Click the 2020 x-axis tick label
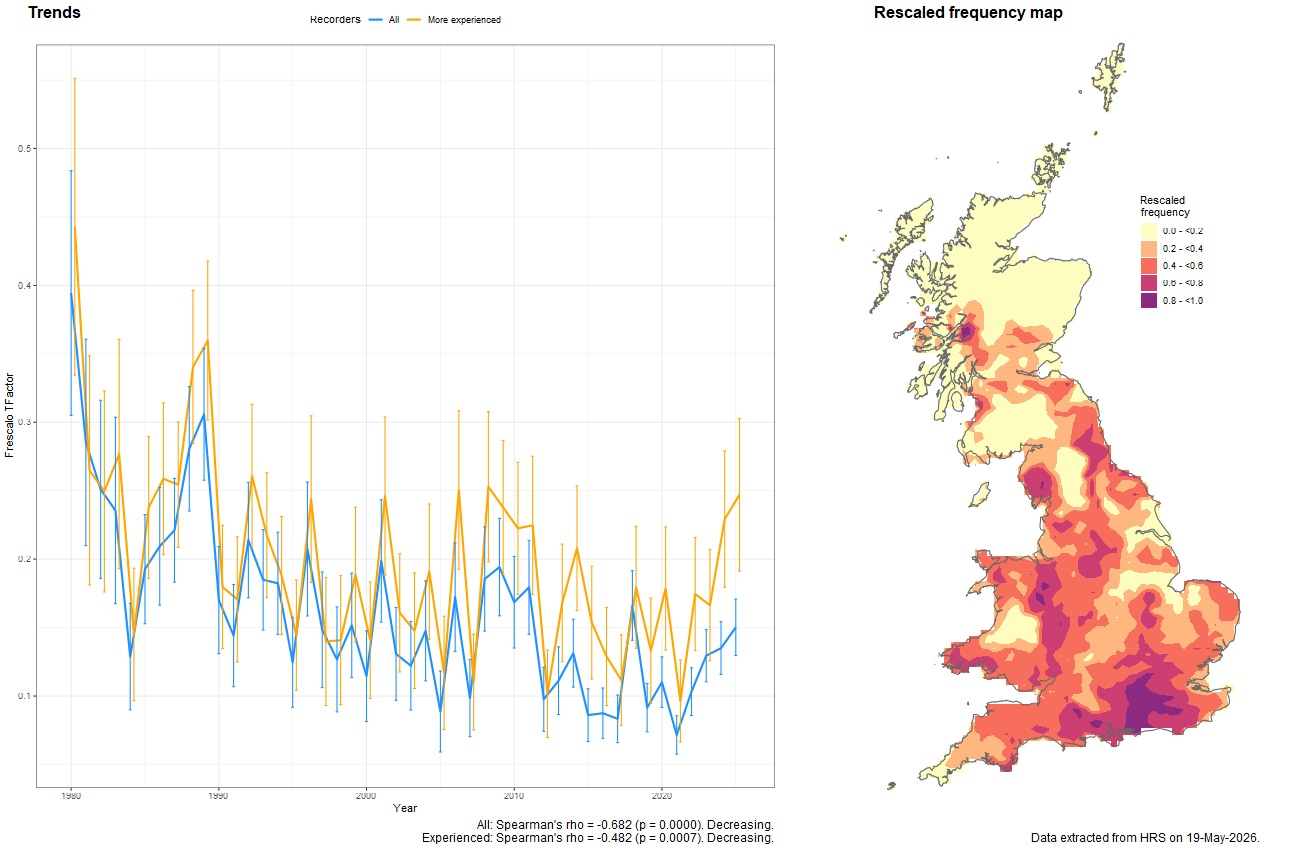 tap(662, 796)
